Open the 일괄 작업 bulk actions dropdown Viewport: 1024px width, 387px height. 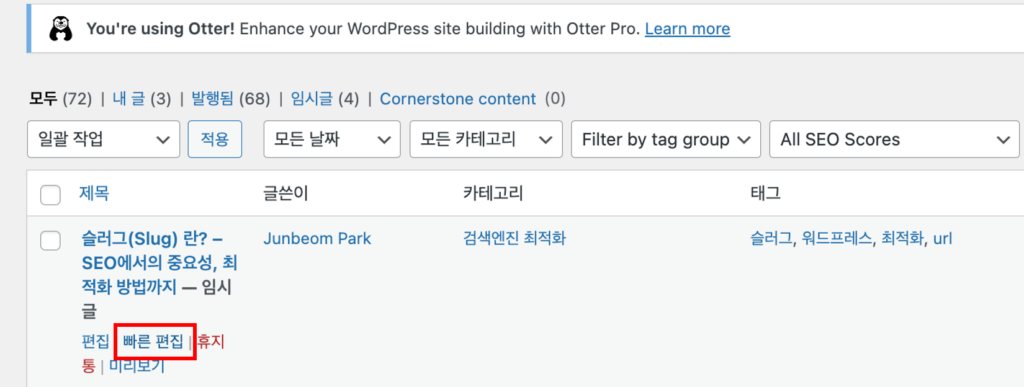[x=103, y=139]
